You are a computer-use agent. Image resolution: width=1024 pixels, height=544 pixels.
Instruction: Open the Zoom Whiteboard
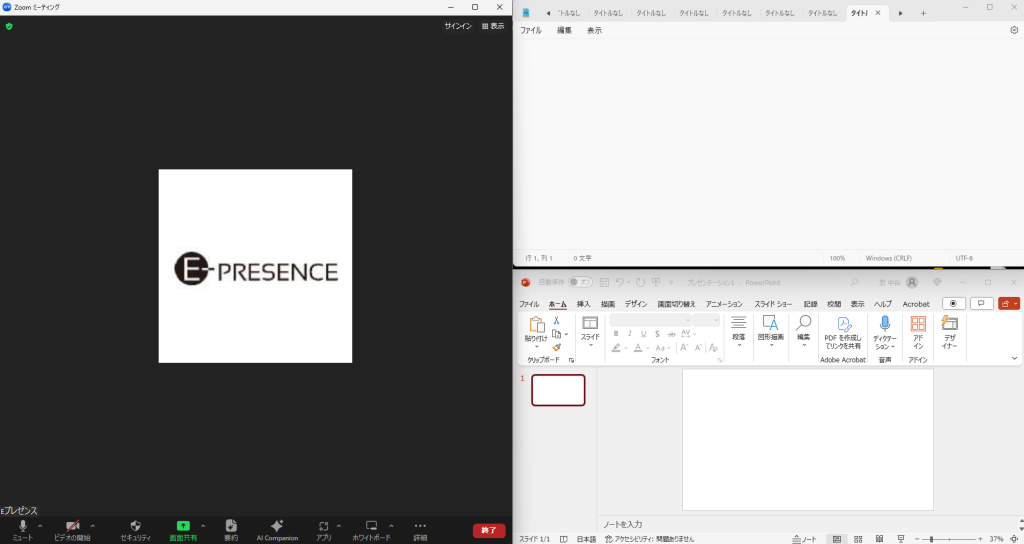click(371, 530)
